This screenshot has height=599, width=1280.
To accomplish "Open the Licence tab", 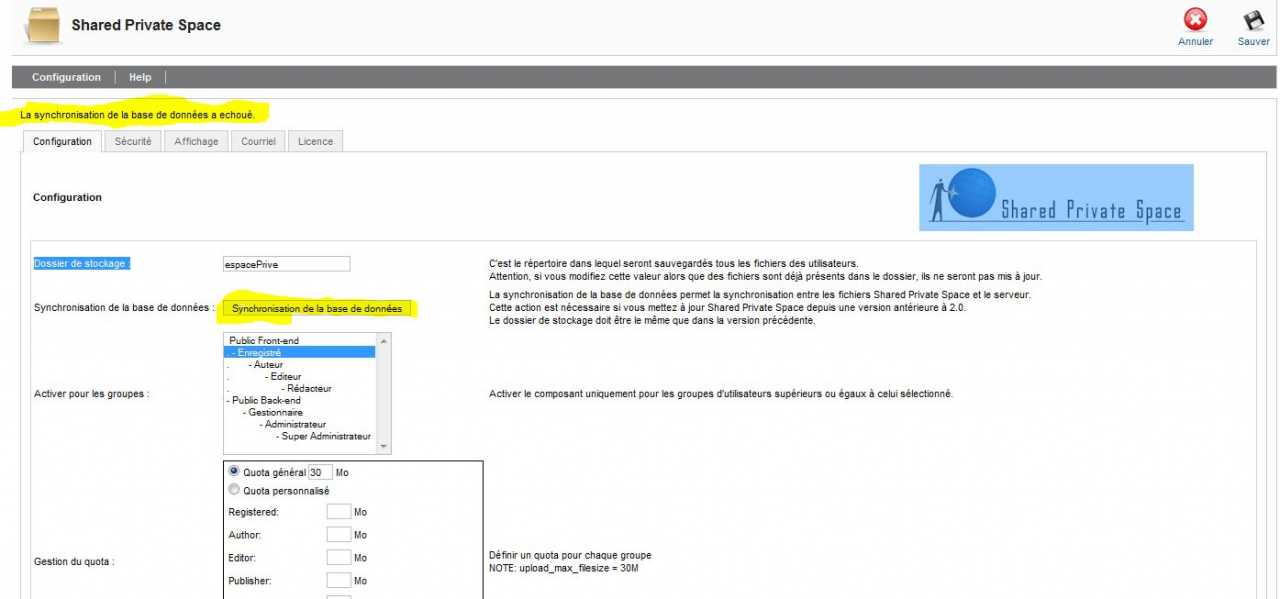I will point(315,142).
